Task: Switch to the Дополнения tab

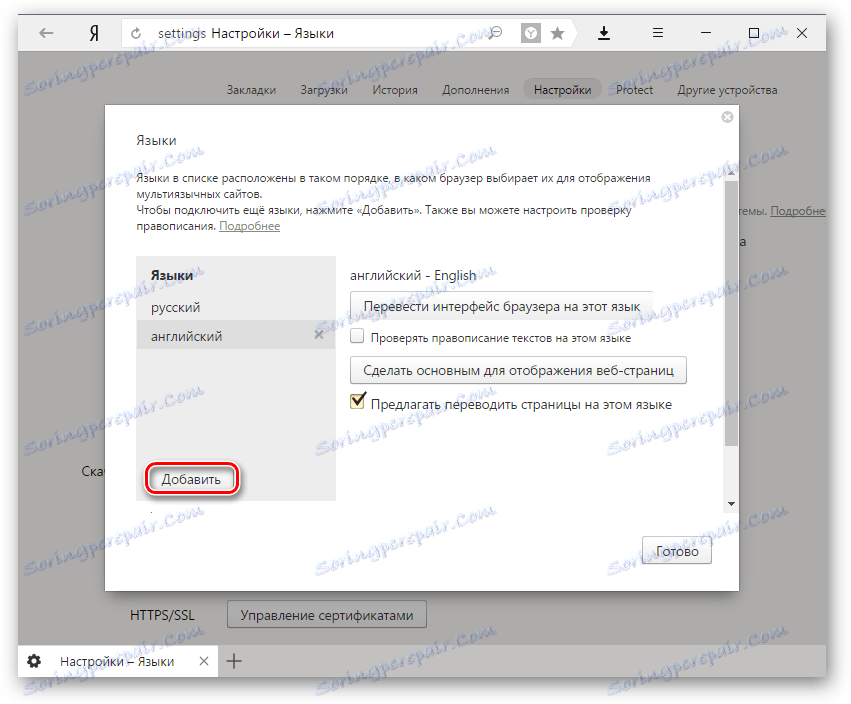Action: pyautogui.click(x=475, y=90)
